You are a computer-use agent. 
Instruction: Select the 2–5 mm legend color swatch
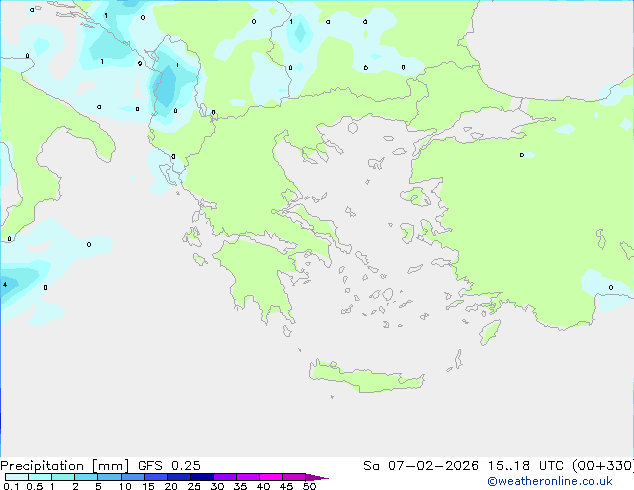pyautogui.click(x=86, y=477)
